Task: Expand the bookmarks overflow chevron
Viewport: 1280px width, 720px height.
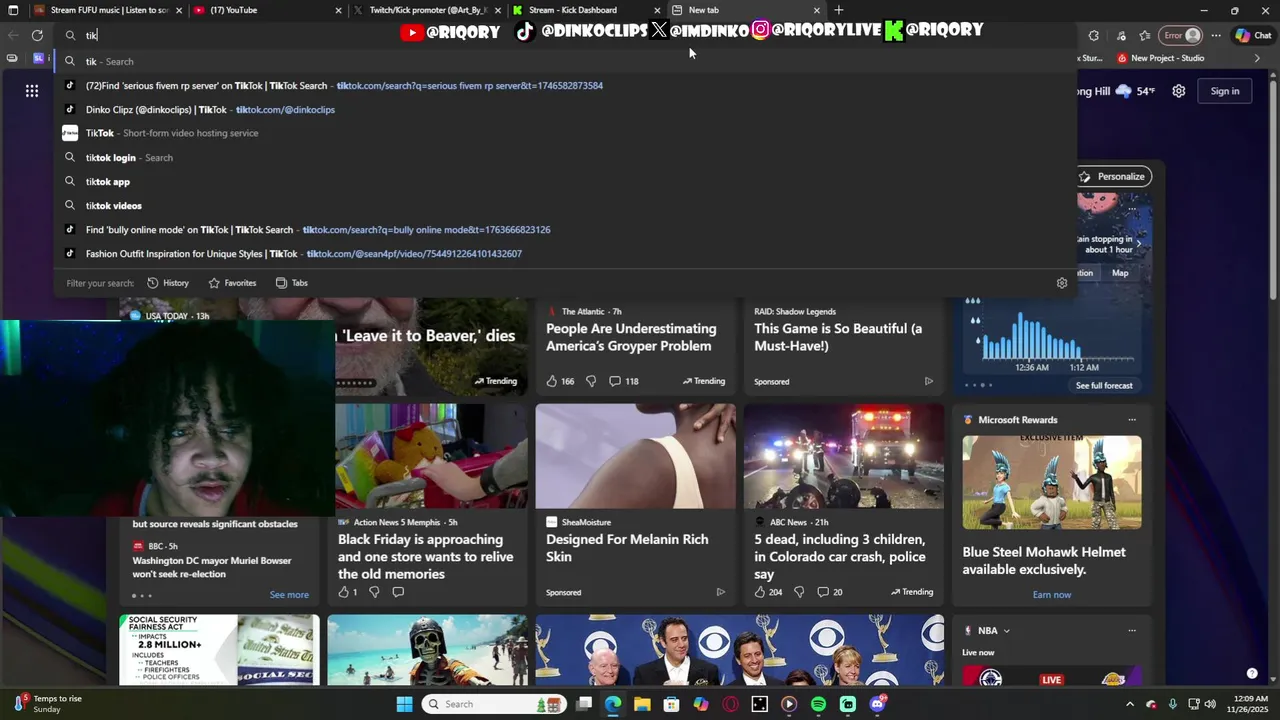Action: (x=1257, y=58)
